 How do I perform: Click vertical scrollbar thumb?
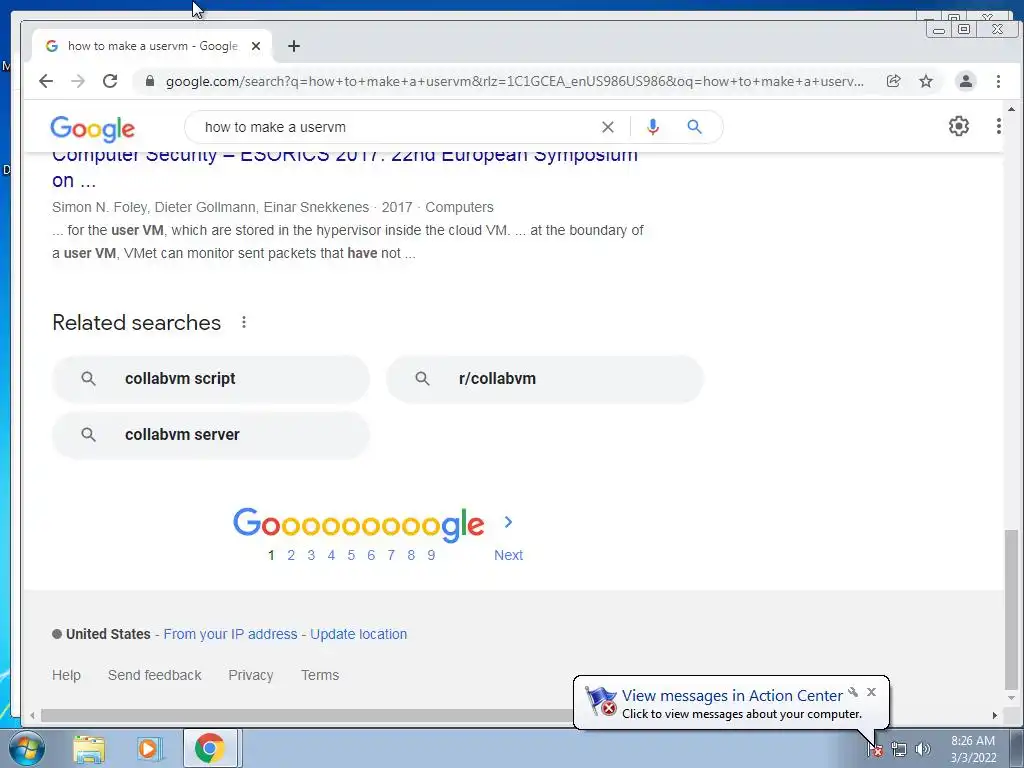(x=1011, y=609)
